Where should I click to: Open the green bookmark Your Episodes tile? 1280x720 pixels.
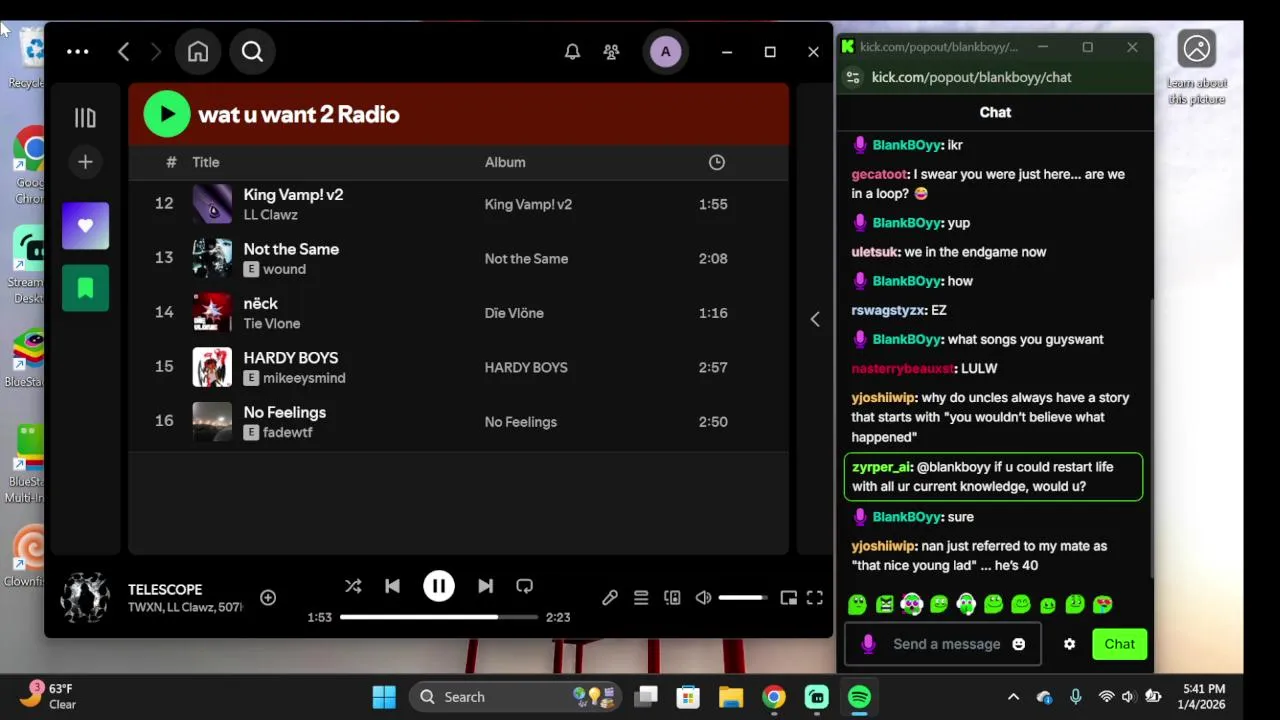click(85, 288)
